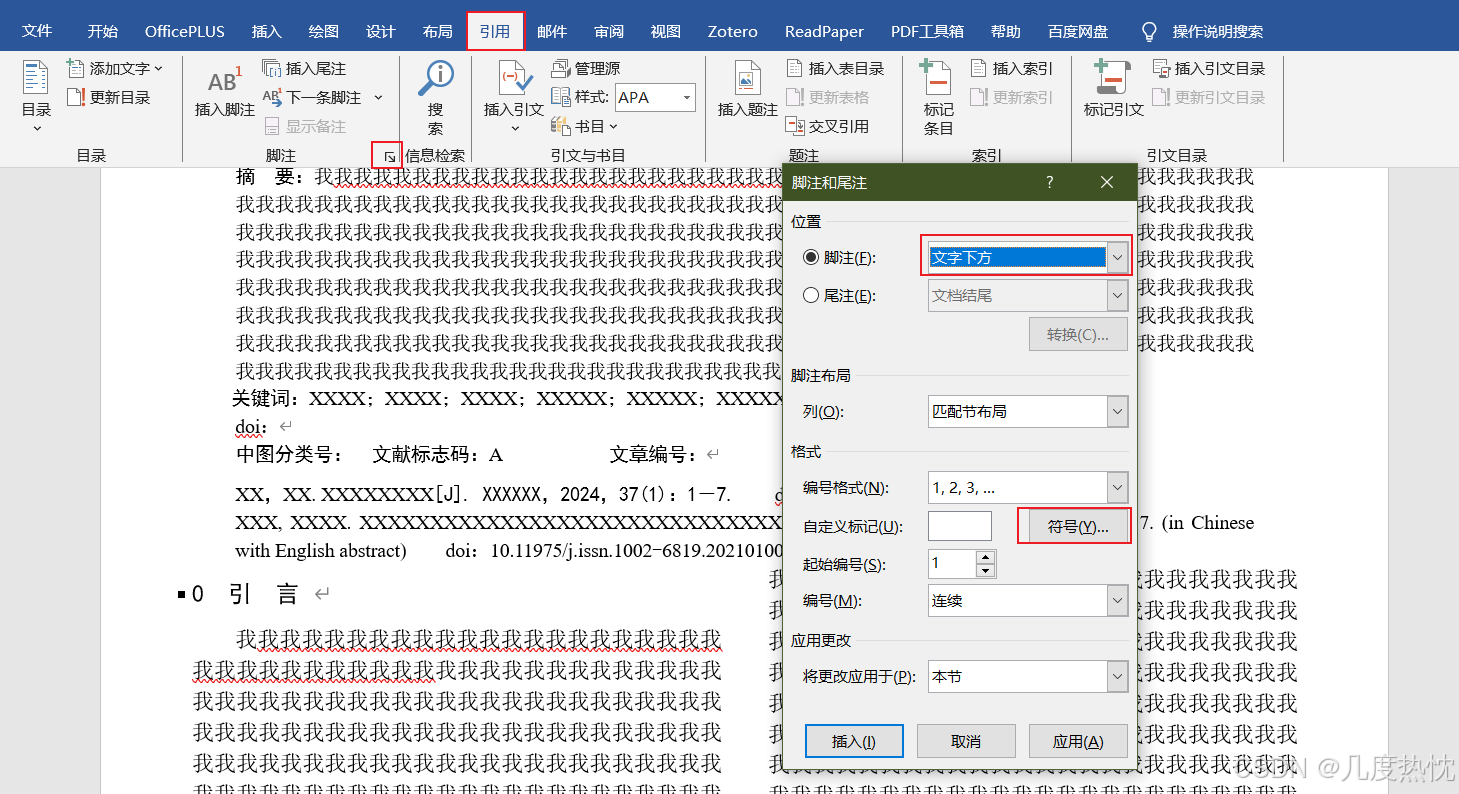Click the 自定义标记(U) input field
This screenshot has width=1459, height=794.
[x=960, y=526]
